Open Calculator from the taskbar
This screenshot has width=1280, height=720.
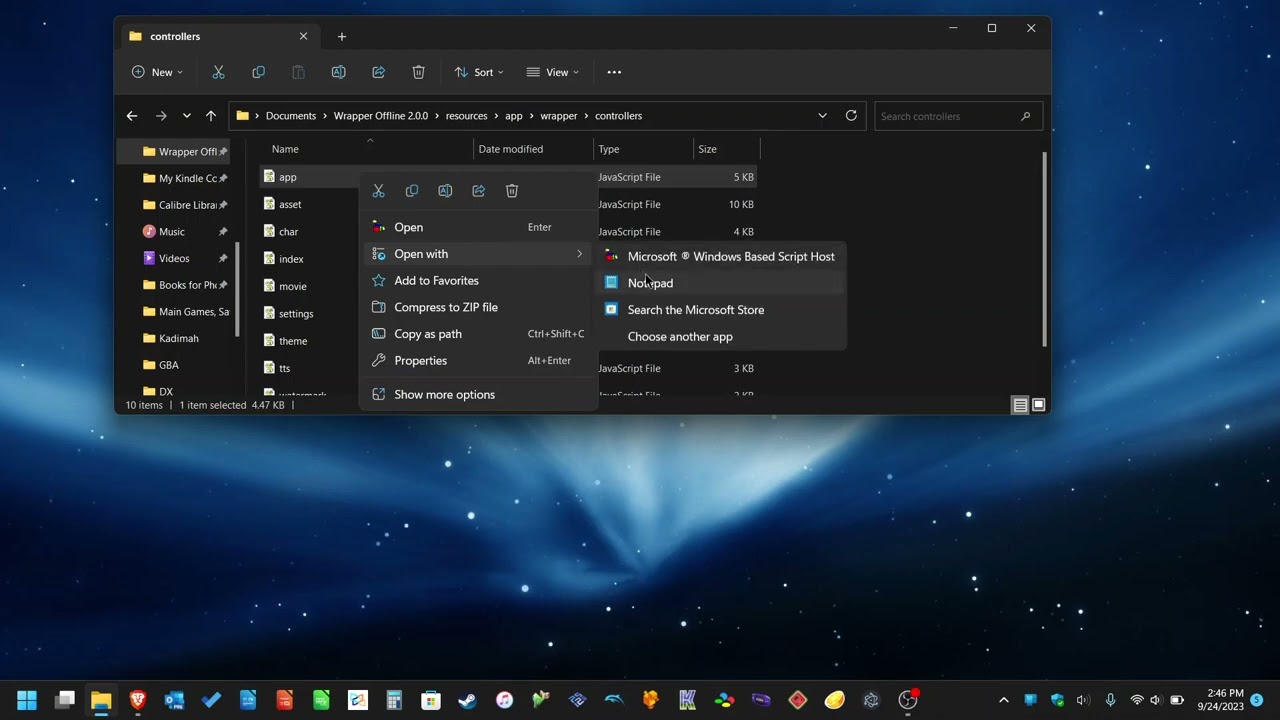coord(394,700)
